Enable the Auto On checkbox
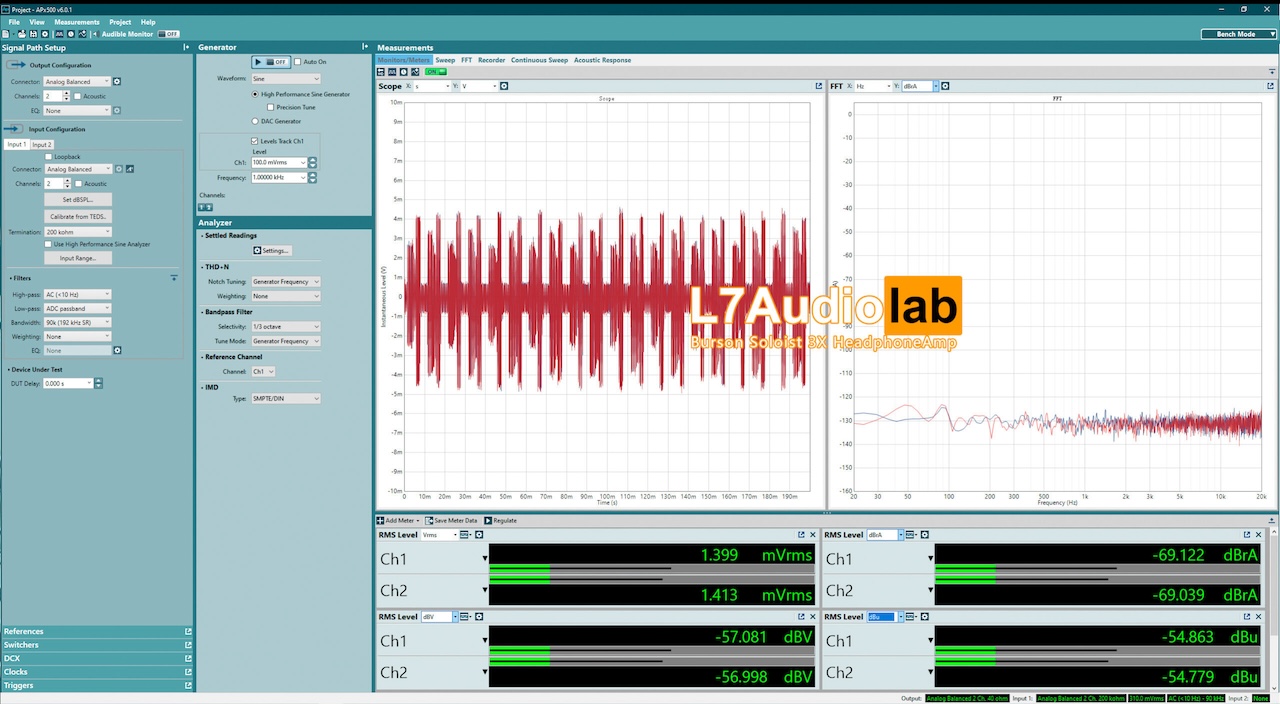Image resolution: width=1280 pixels, height=704 pixels. point(298,62)
